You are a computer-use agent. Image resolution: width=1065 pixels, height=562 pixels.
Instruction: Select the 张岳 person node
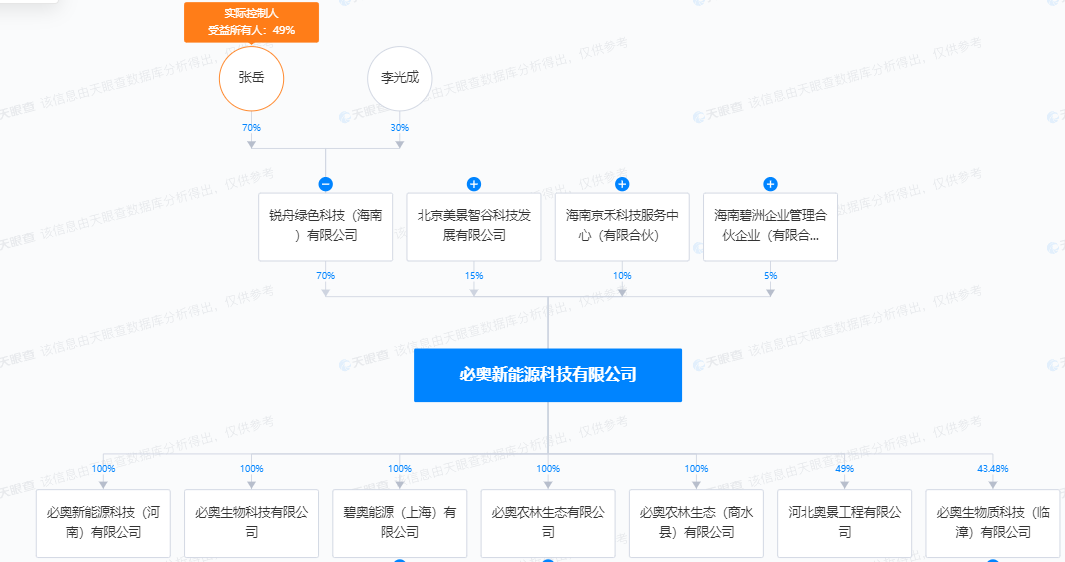click(251, 77)
